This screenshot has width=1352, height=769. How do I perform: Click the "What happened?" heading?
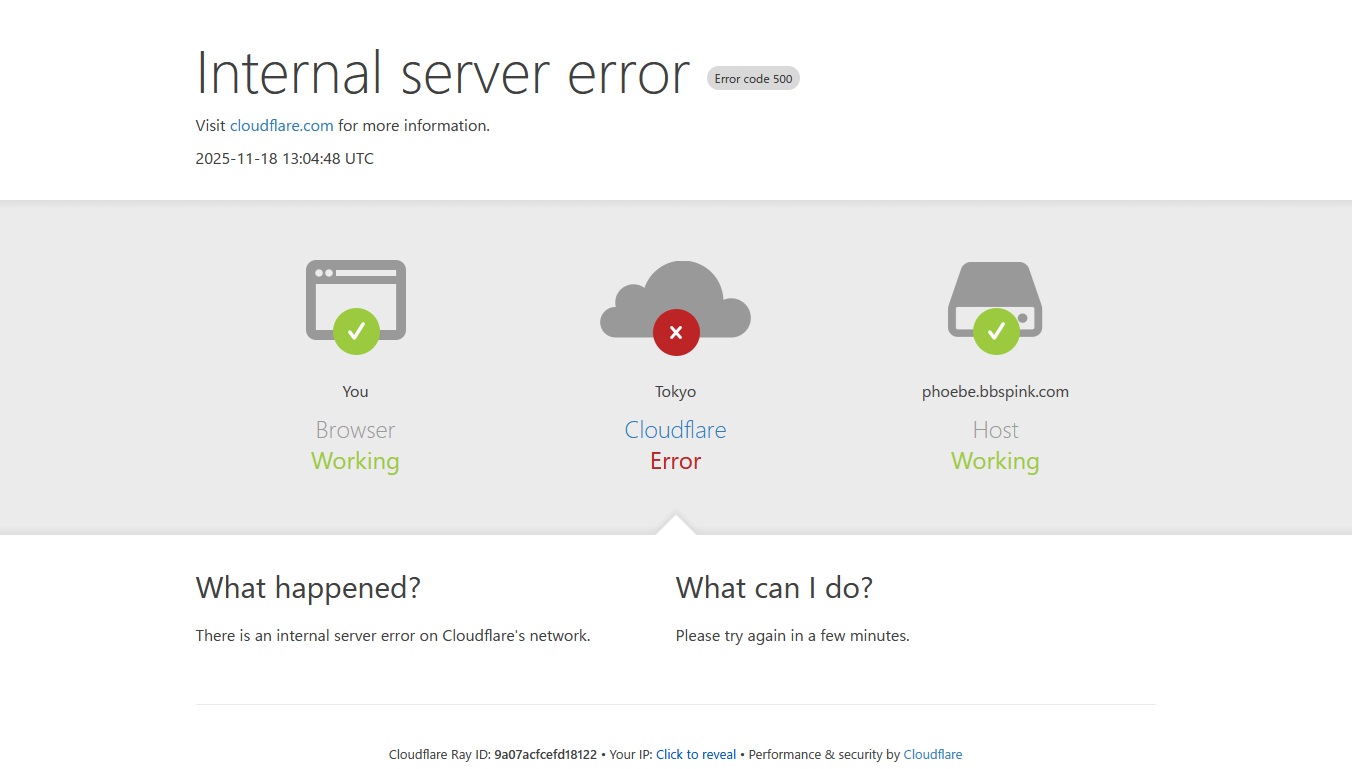click(x=308, y=588)
